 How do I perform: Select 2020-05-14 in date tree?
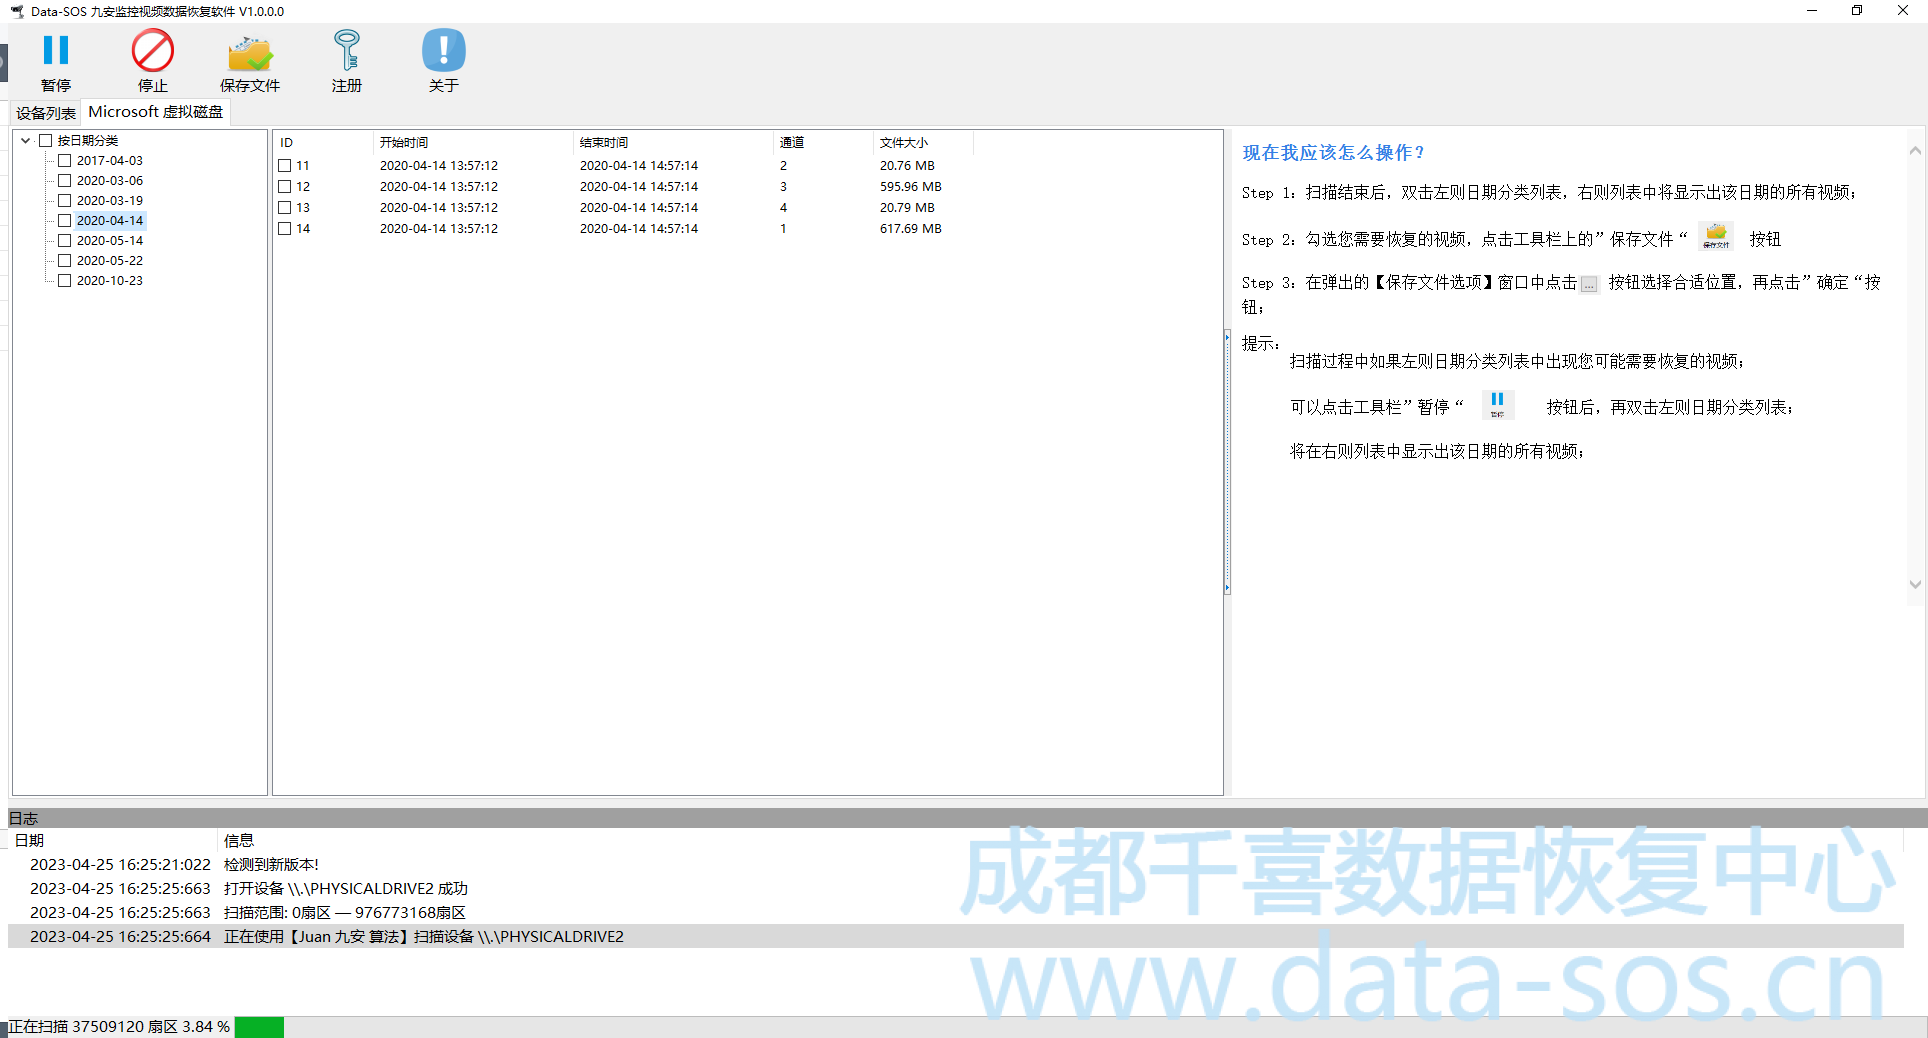coord(110,241)
